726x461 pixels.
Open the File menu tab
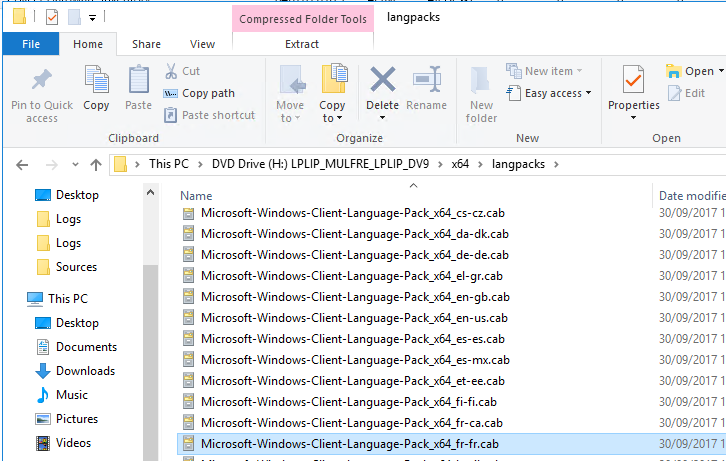click(x=31, y=44)
